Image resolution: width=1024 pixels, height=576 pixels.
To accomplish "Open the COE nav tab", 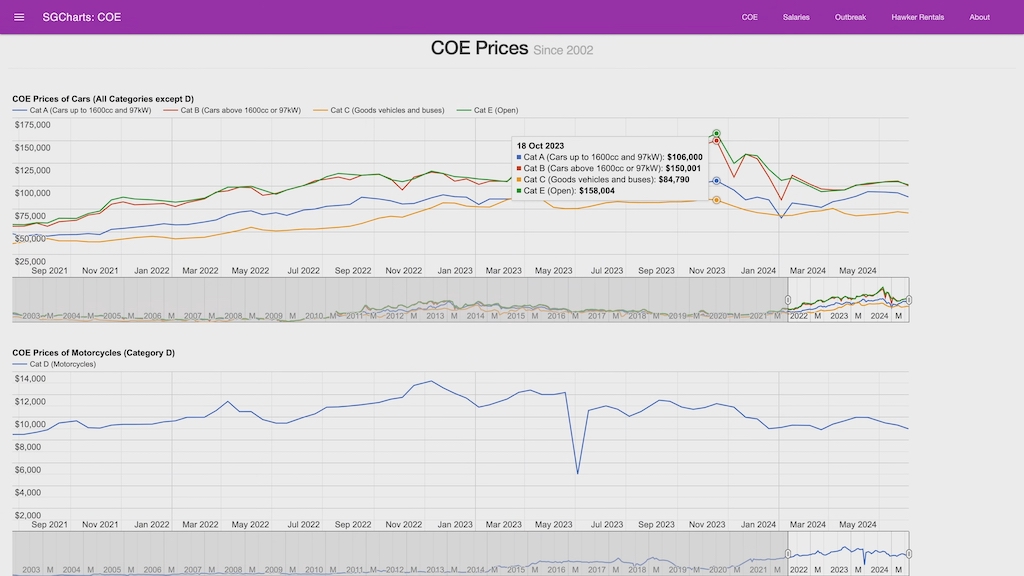I will coord(750,17).
